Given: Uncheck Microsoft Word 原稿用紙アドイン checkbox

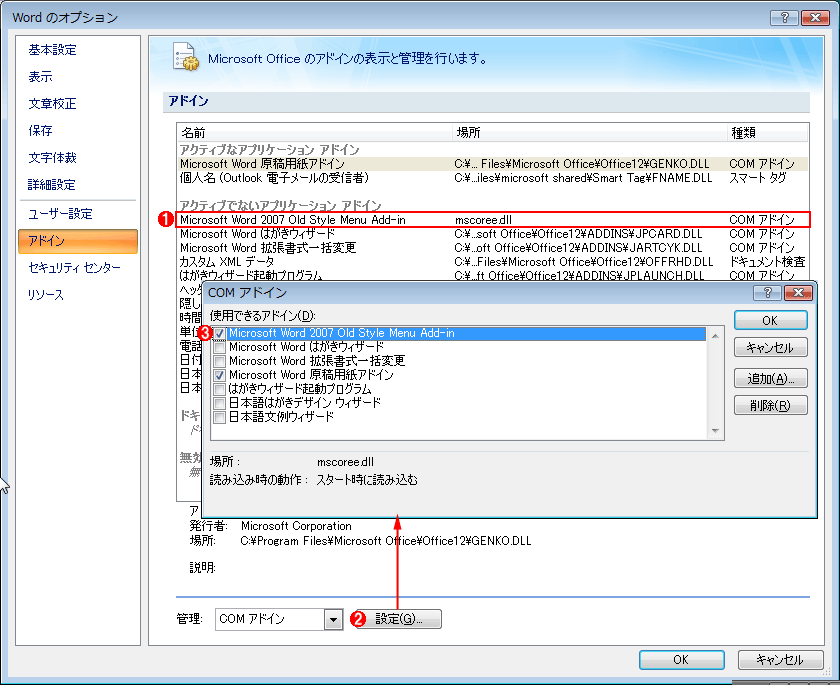Looking at the screenshot, I should (219, 375).
